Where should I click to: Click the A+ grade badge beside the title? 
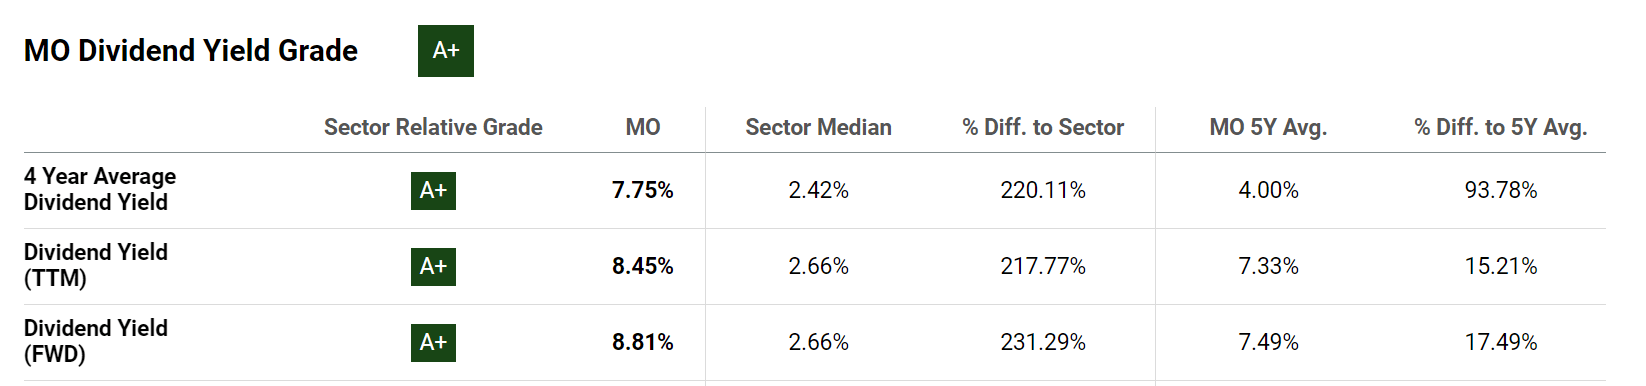[x=446, y=51]
